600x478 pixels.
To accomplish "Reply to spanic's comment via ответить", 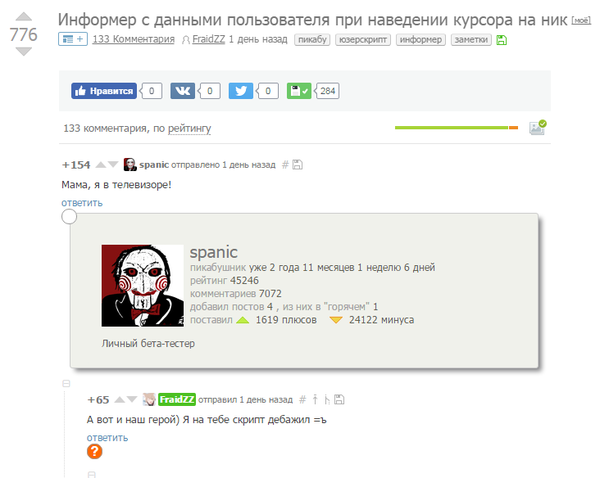I will (82, 202).
